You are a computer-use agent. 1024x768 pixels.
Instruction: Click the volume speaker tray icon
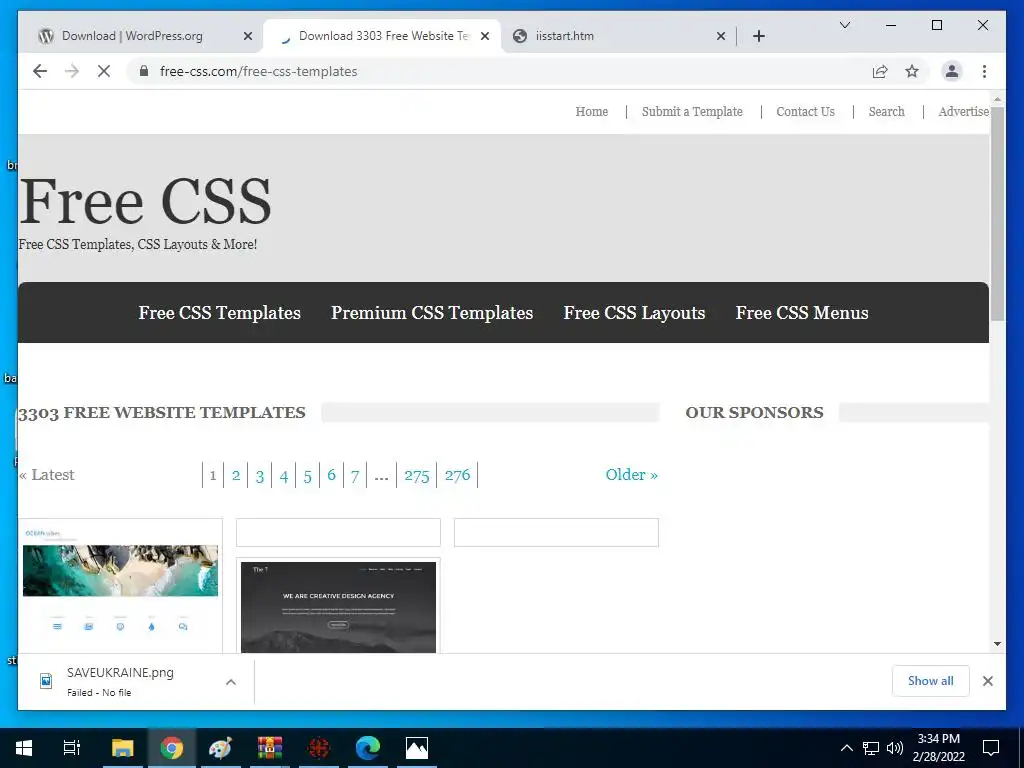pos(895,748)
